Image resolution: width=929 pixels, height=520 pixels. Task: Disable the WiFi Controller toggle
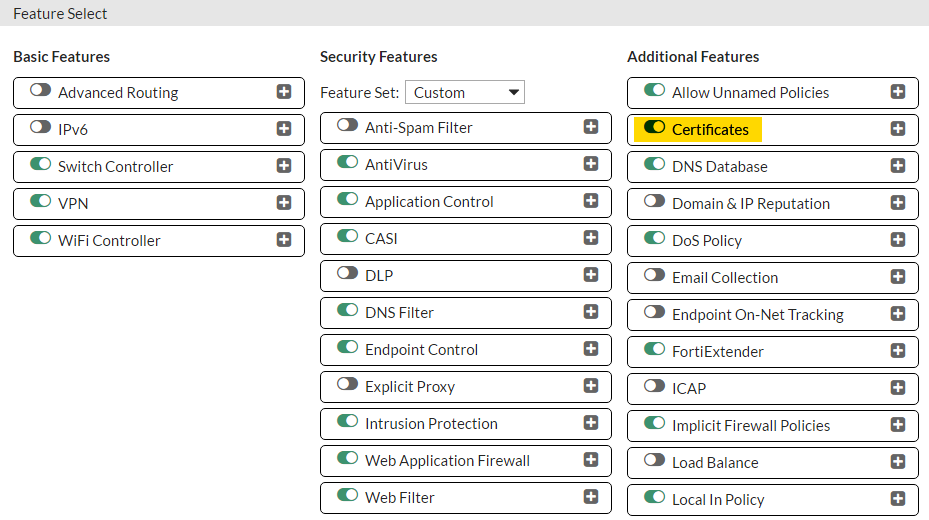[x=41, y=239]
